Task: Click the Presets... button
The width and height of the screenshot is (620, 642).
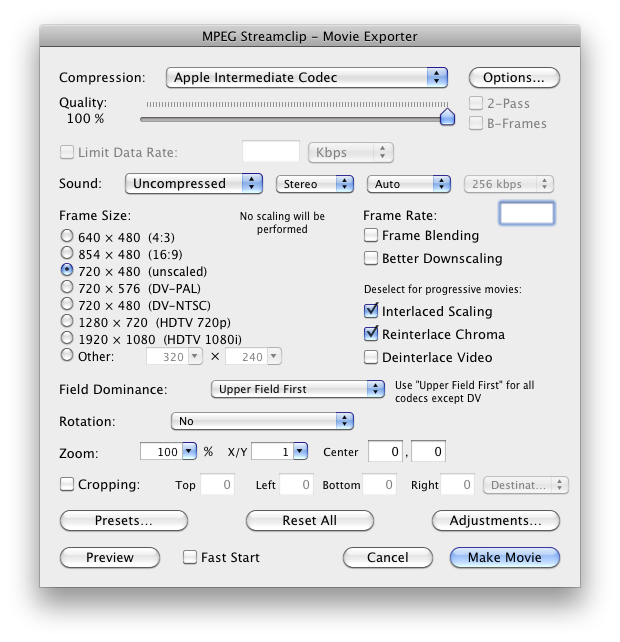Action: coord(124,520)
